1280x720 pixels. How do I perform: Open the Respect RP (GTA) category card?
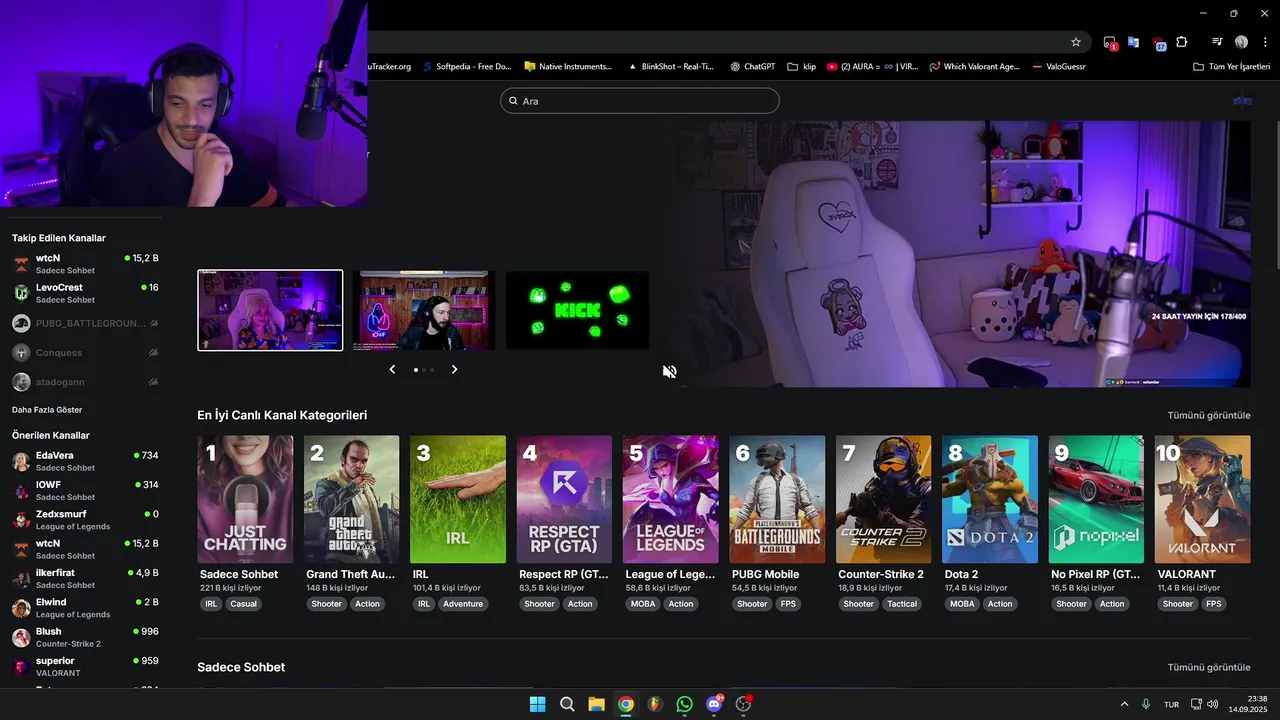[x=564, y=499]
